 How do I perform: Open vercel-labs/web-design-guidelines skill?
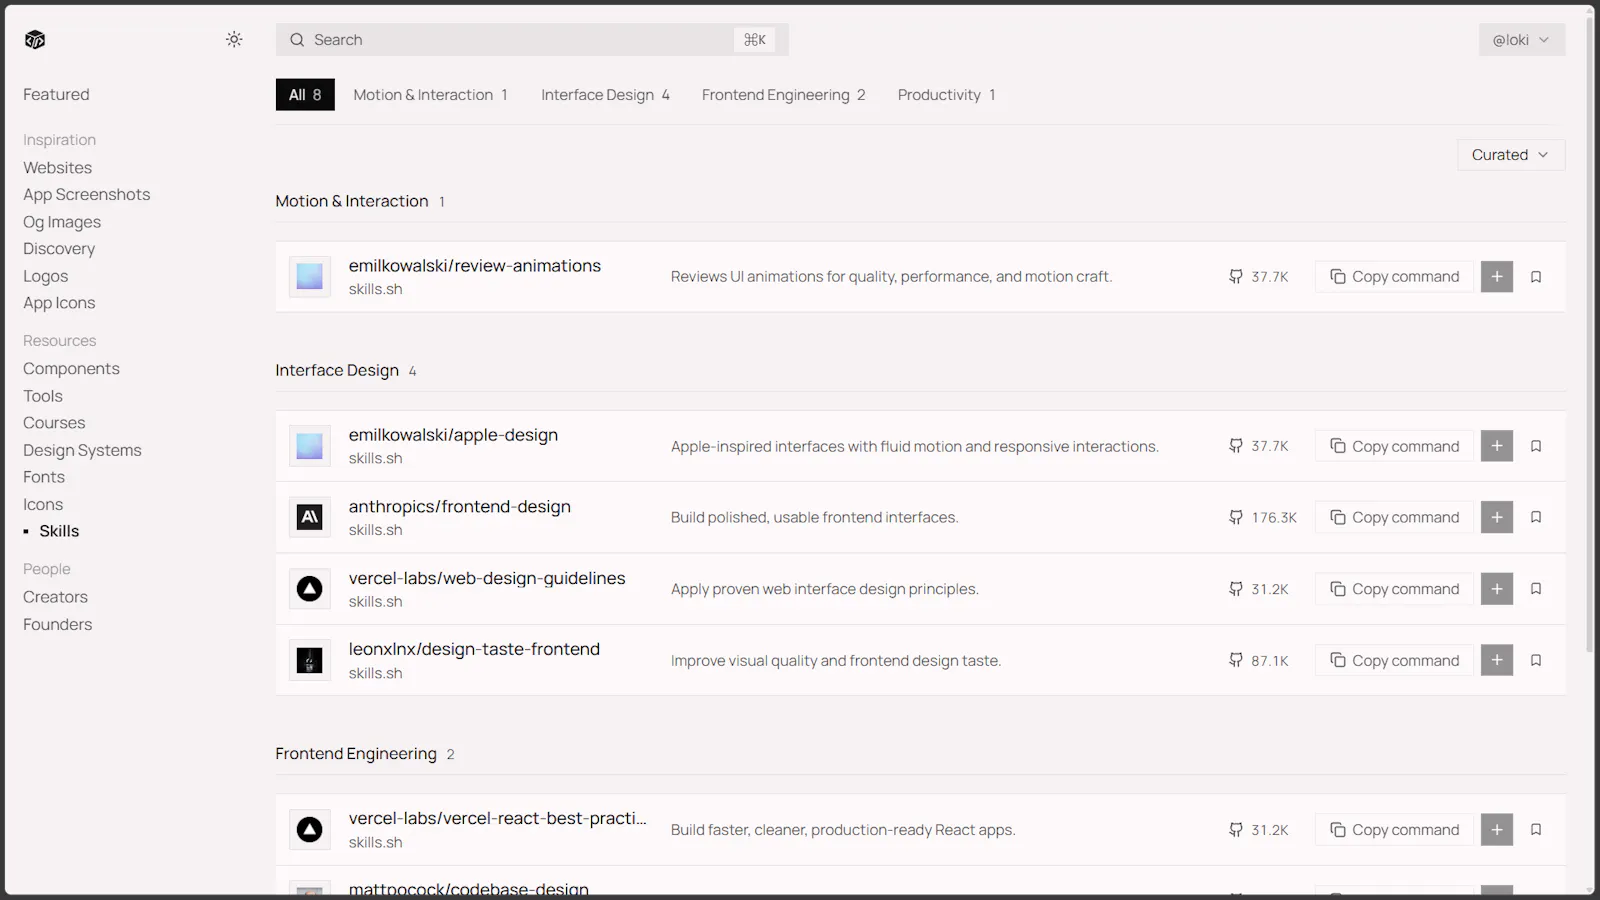pos(487,578)
